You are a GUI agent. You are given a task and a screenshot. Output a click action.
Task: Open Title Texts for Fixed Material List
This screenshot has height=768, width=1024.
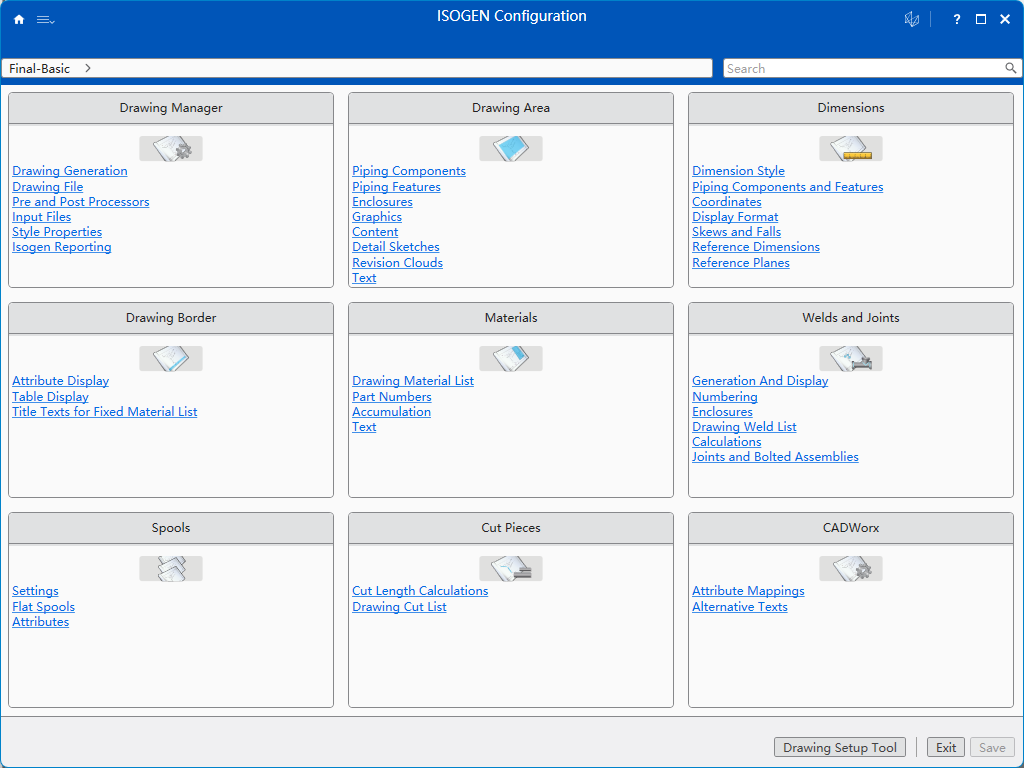coord(104,411)
